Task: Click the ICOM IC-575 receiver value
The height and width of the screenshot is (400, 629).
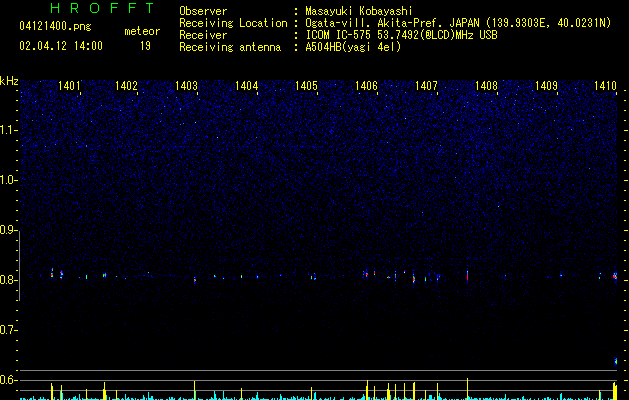Action: pyautogui.click(x=401, y=35)
